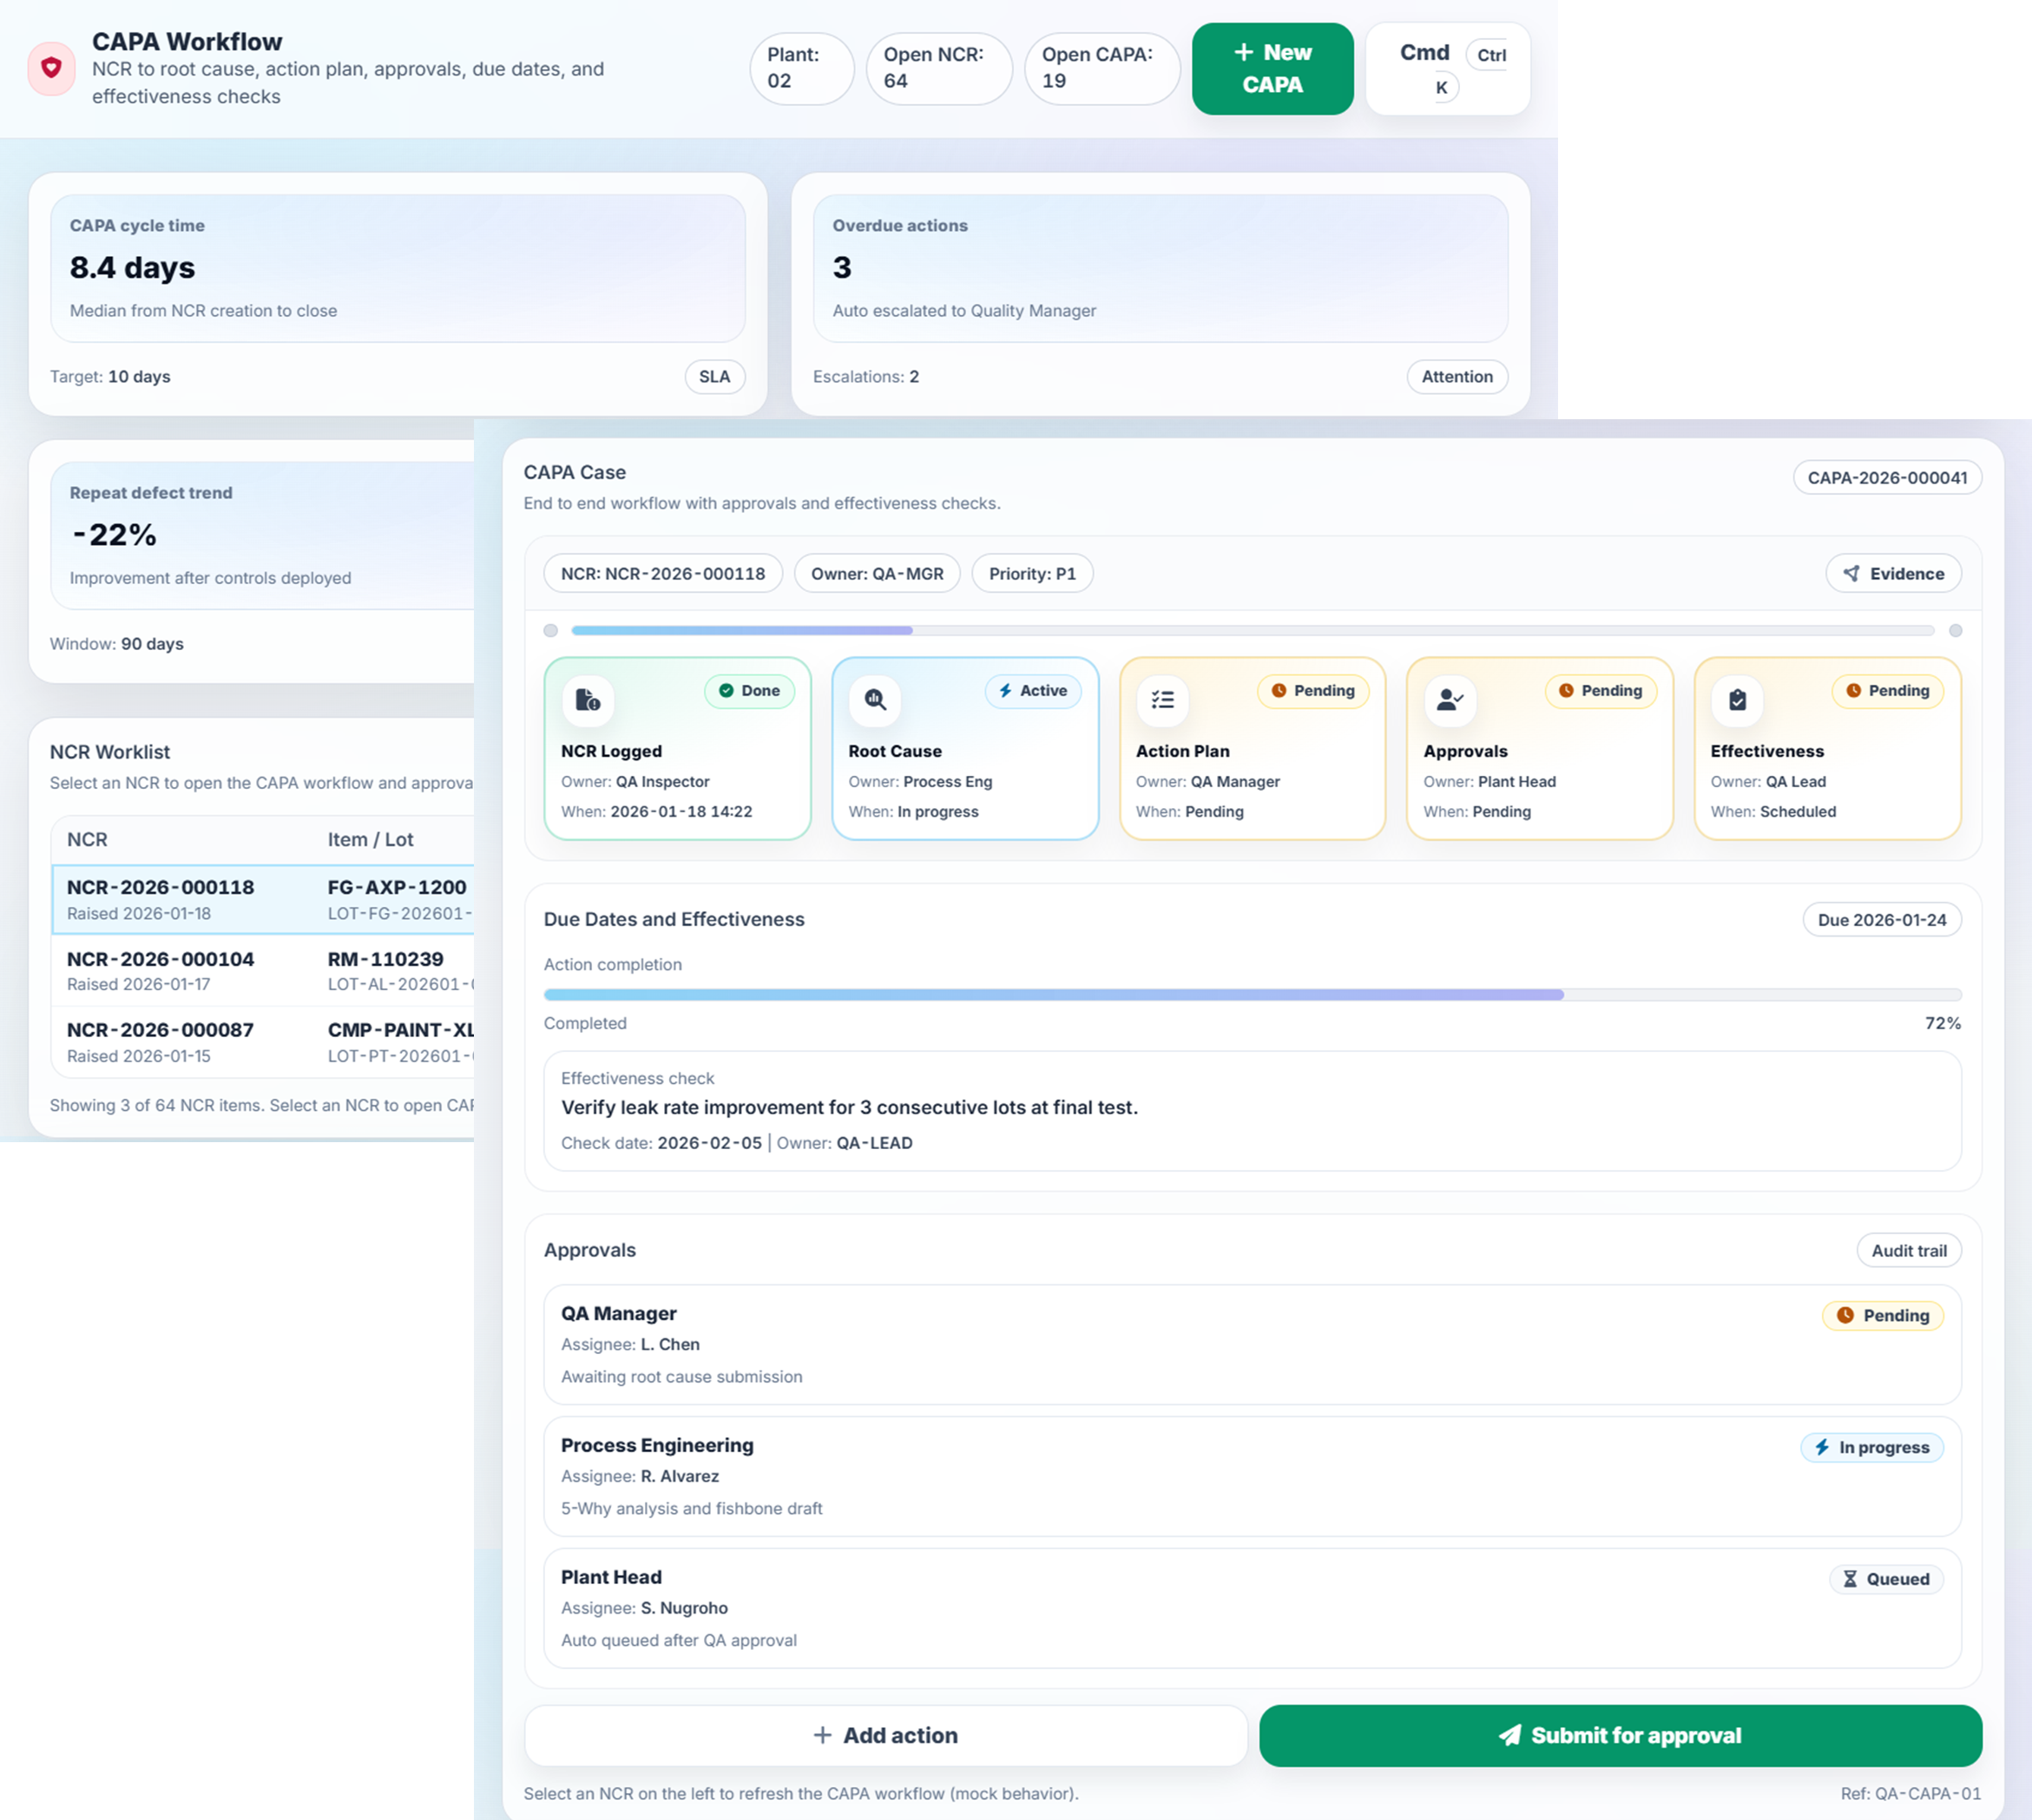The image size is (2032, 1820).
Task: Click the Priority: P1 chip
Action: tap(1031, 573)
